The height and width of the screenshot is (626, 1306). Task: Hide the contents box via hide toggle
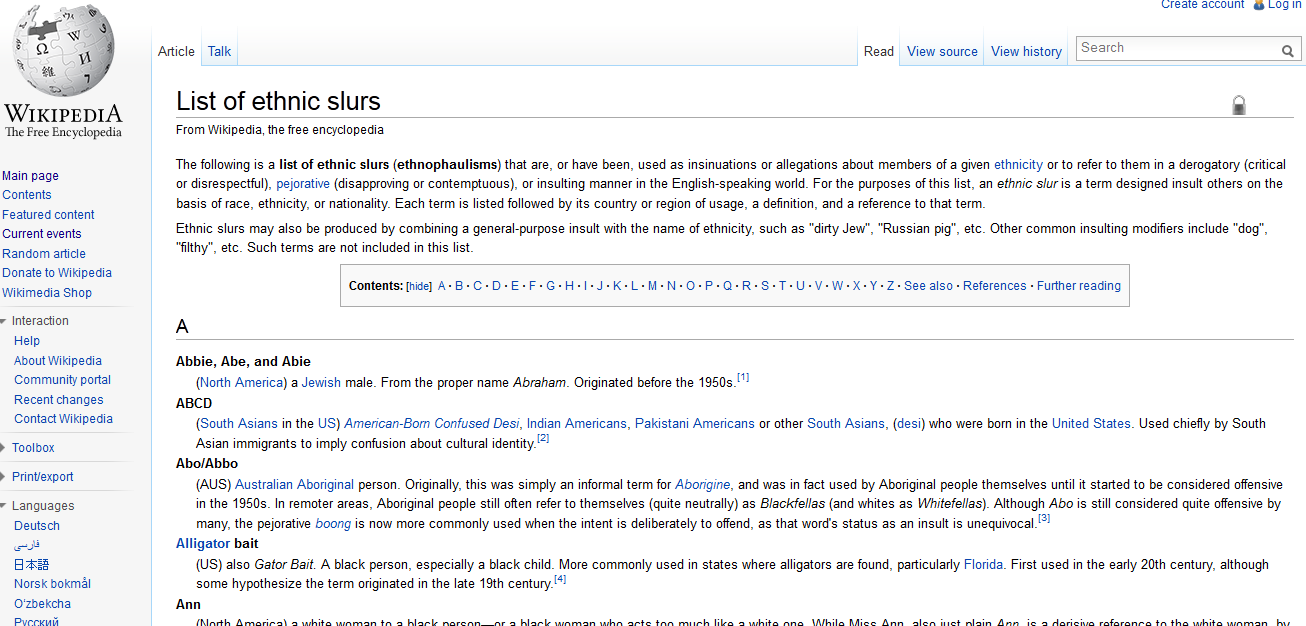[418, 286]
